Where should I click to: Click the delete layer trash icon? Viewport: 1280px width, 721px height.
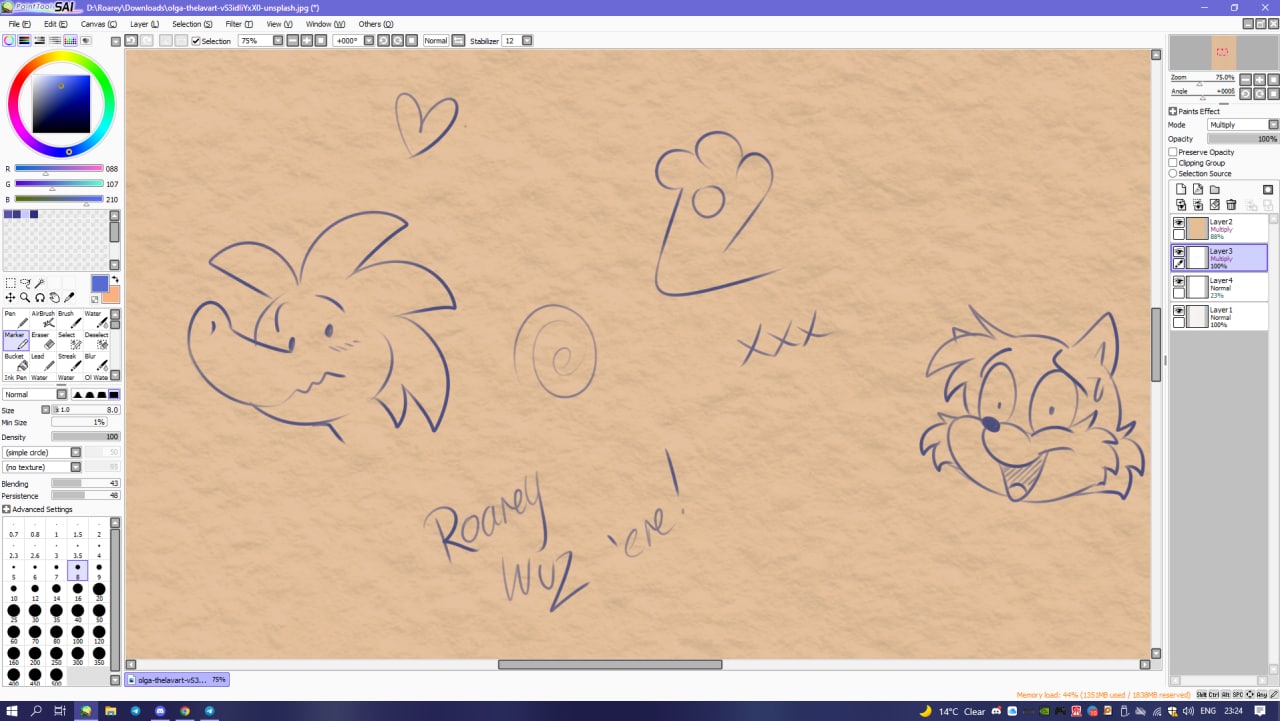point(1231,205)
